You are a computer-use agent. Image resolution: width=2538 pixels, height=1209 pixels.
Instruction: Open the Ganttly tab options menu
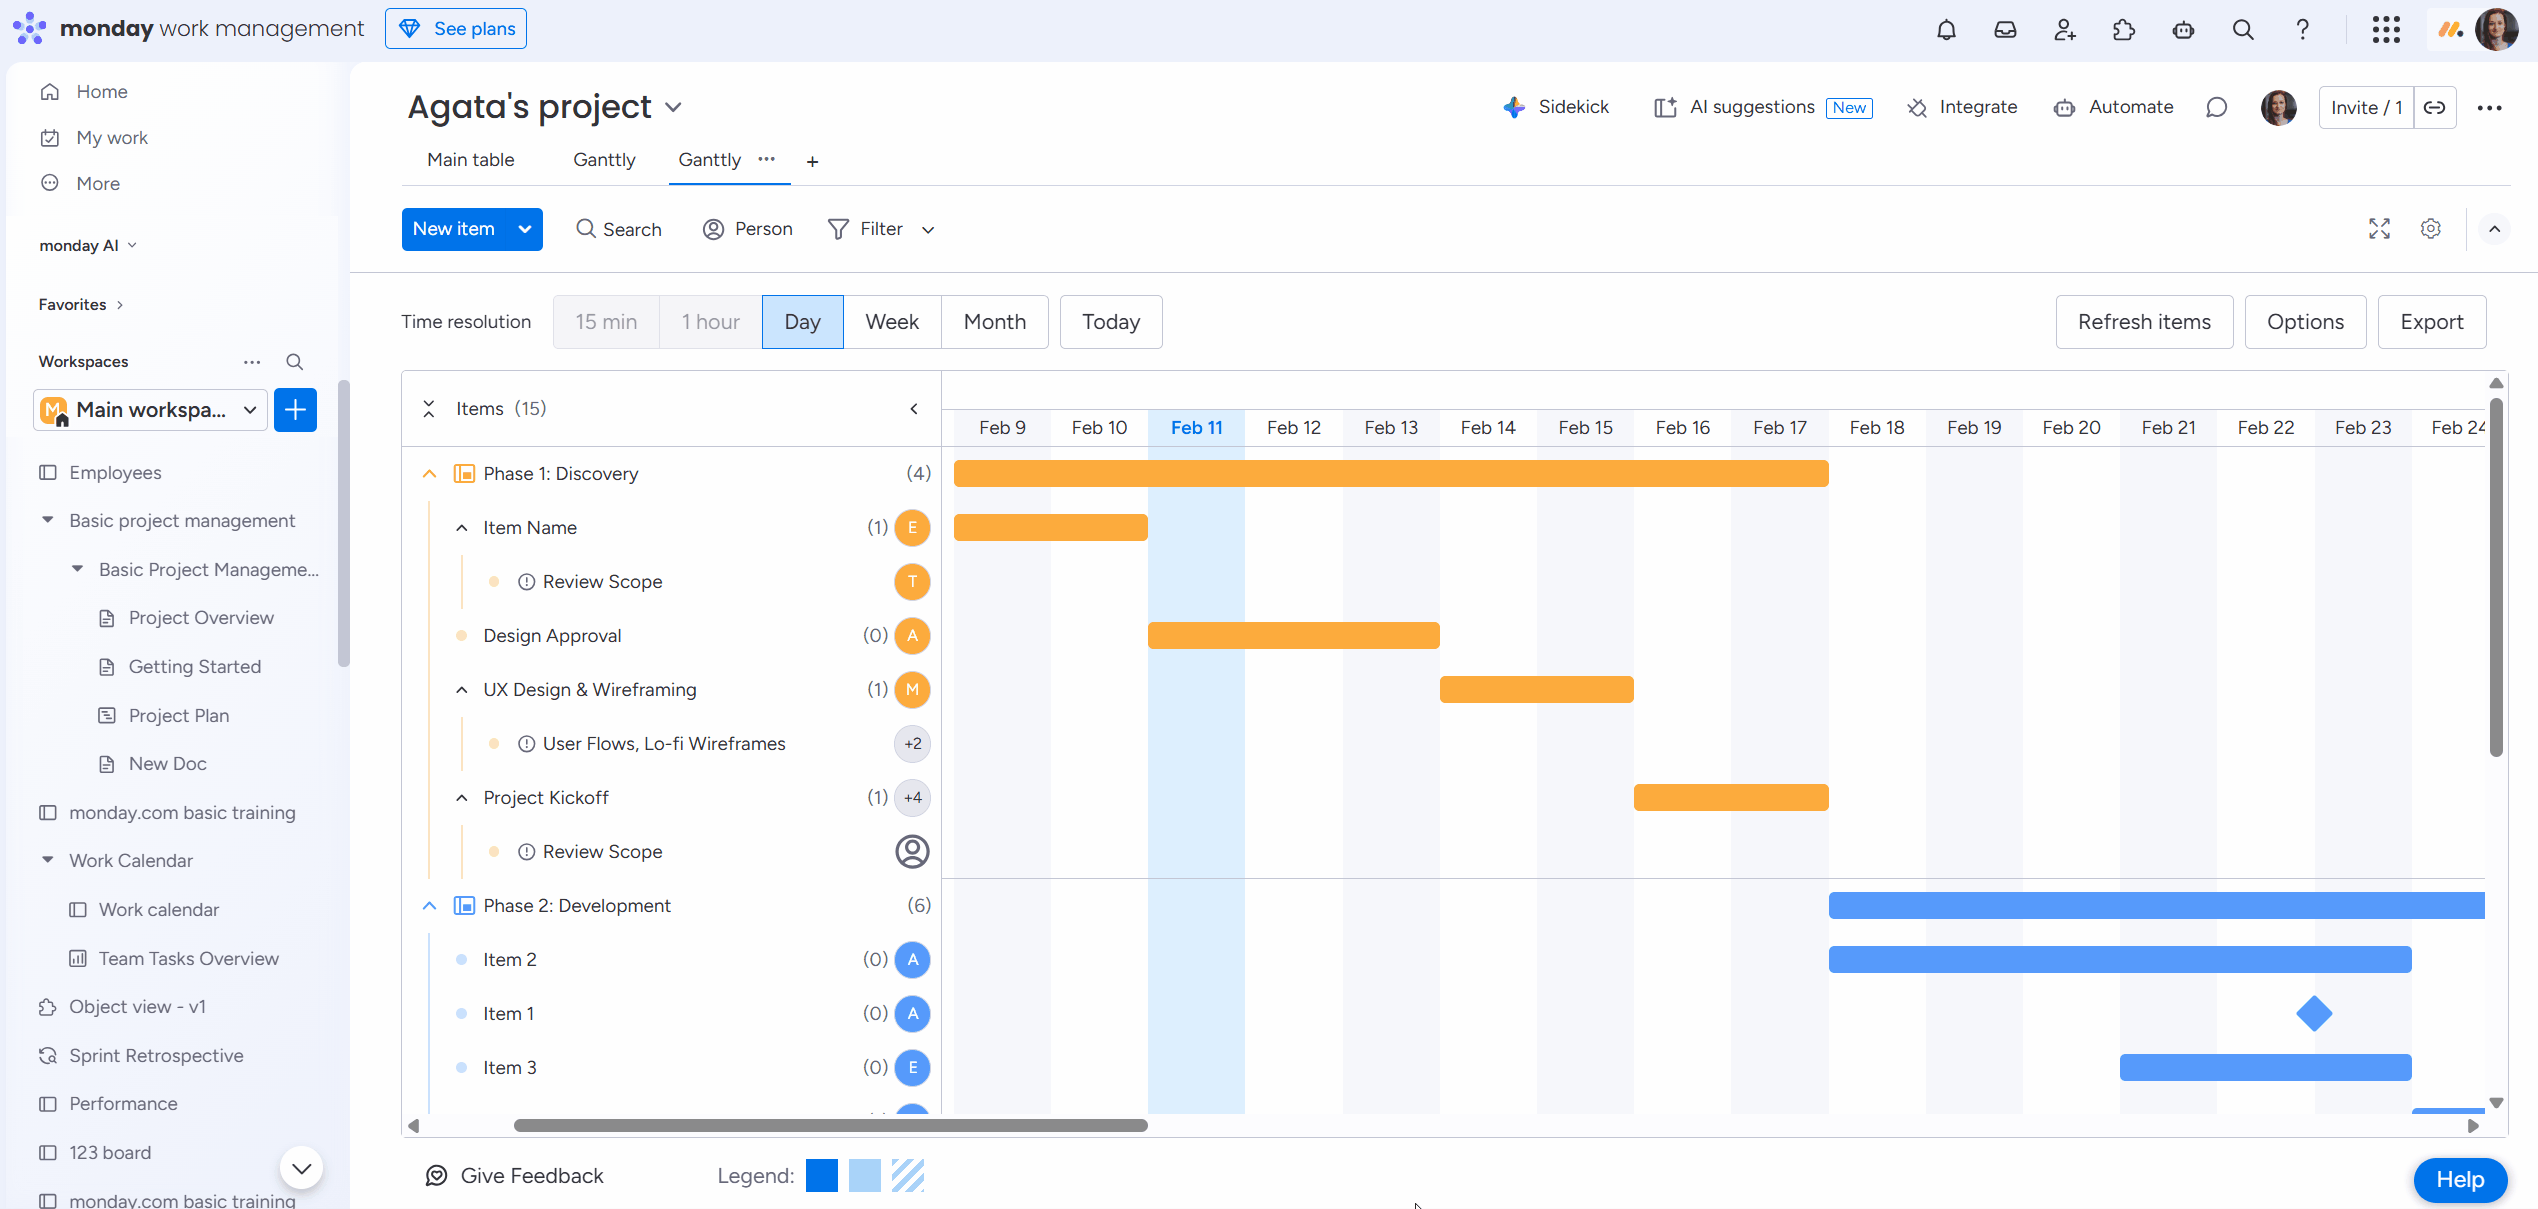coord(767,159)
